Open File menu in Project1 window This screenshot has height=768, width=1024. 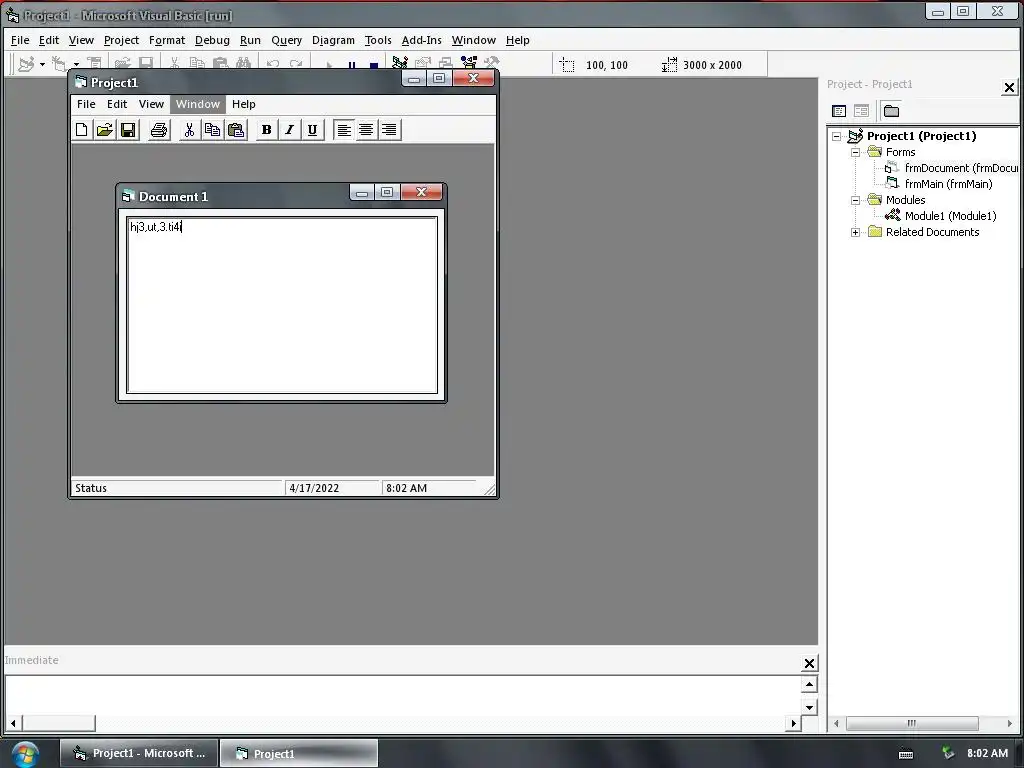pyautogui.click(x=86, y=104)
